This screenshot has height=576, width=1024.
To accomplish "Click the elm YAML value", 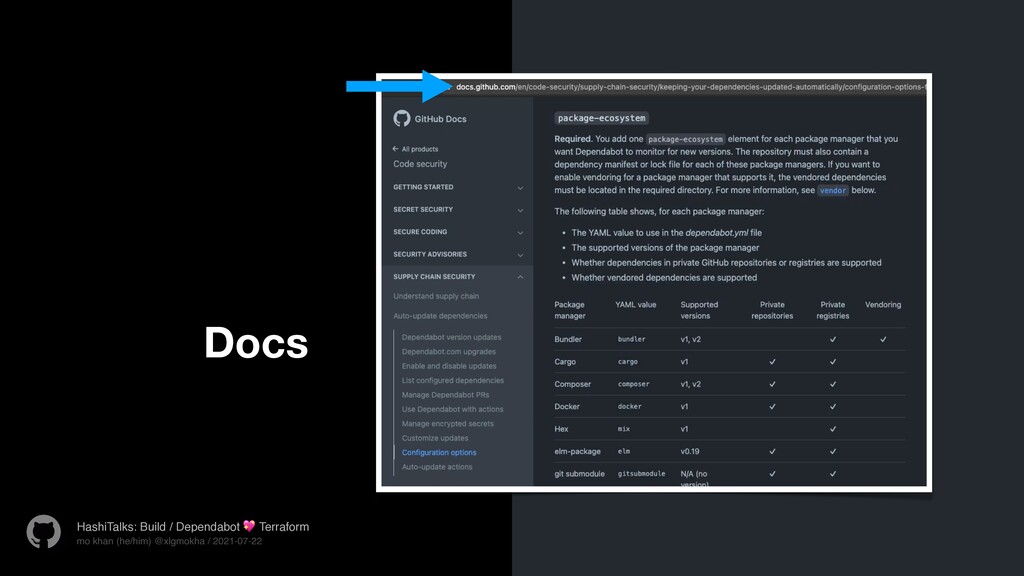I will tap(624, 451).
